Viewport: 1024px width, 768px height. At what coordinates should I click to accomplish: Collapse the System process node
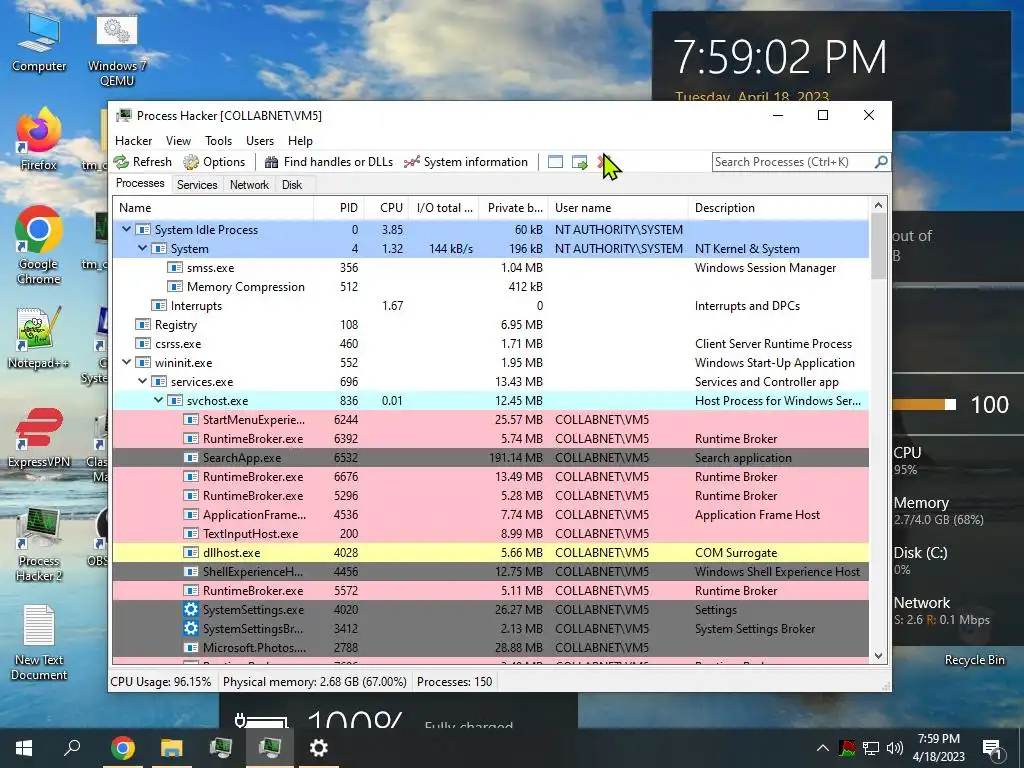pyautogui.click(x=142, y=248)
